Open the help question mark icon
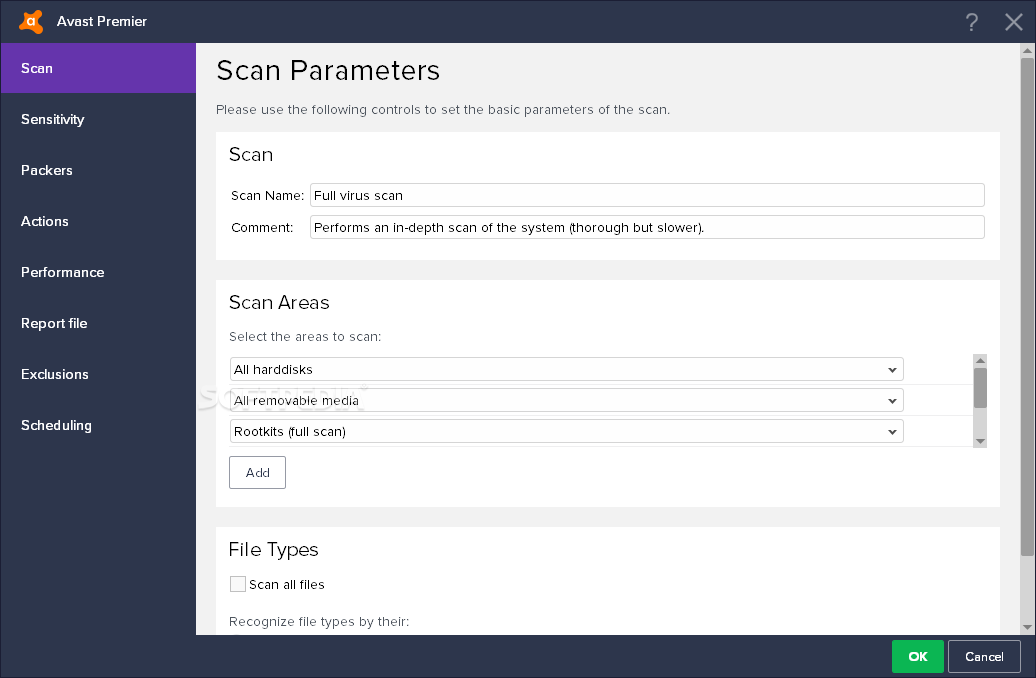This screenshot has height=678, width=1036. [971, 22]
